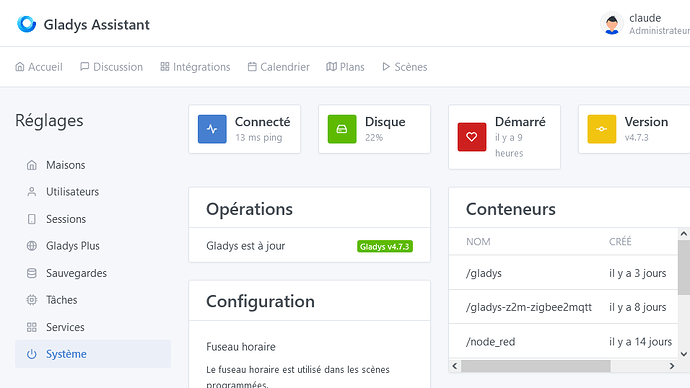Switch to the Calendrier tab
Image resolution: width=690 pixels, height=388 pixels.
279,67
